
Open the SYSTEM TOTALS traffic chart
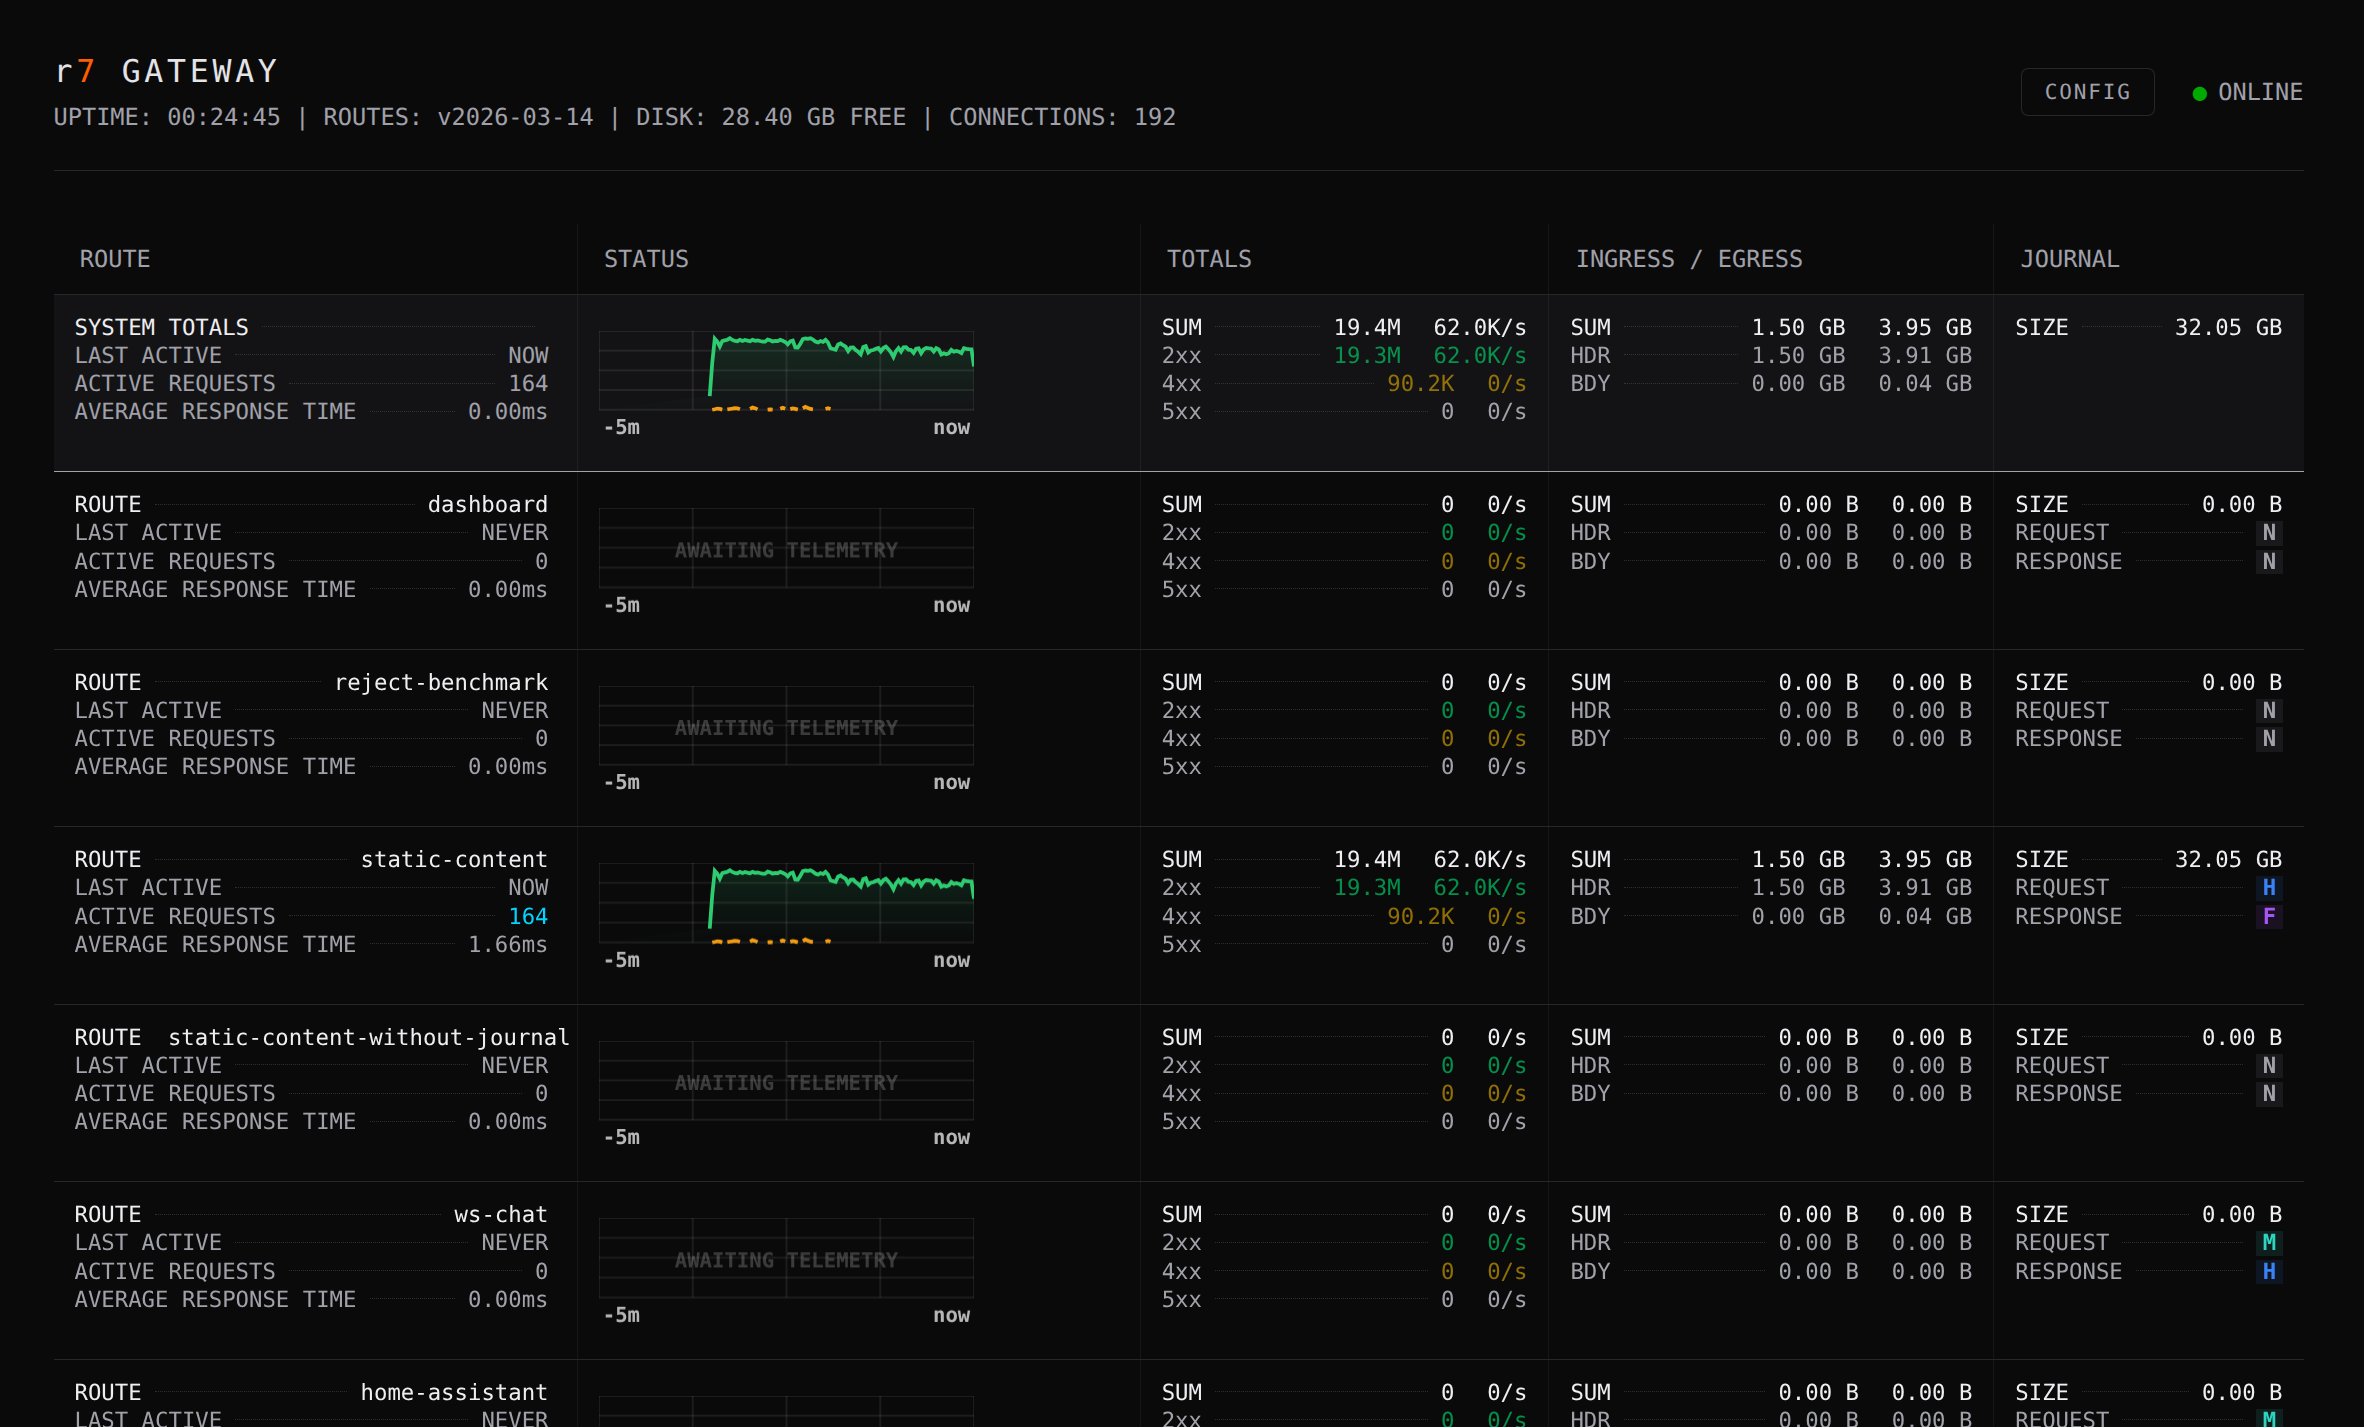786,371
